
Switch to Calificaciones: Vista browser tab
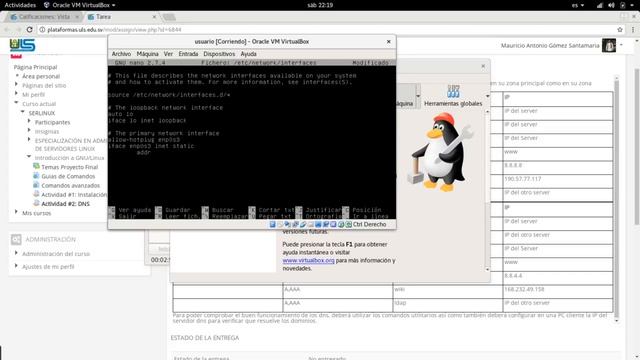(x=44, y=17)
